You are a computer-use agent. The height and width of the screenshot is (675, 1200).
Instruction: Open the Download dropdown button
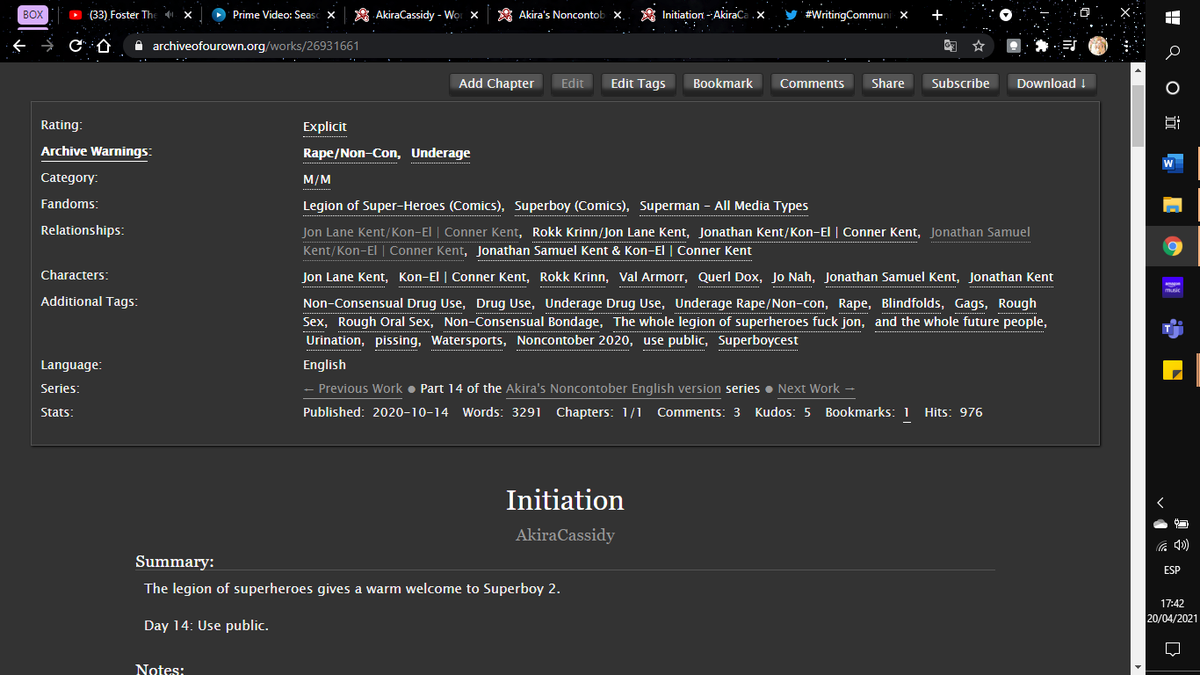[x=1052, y=83]
